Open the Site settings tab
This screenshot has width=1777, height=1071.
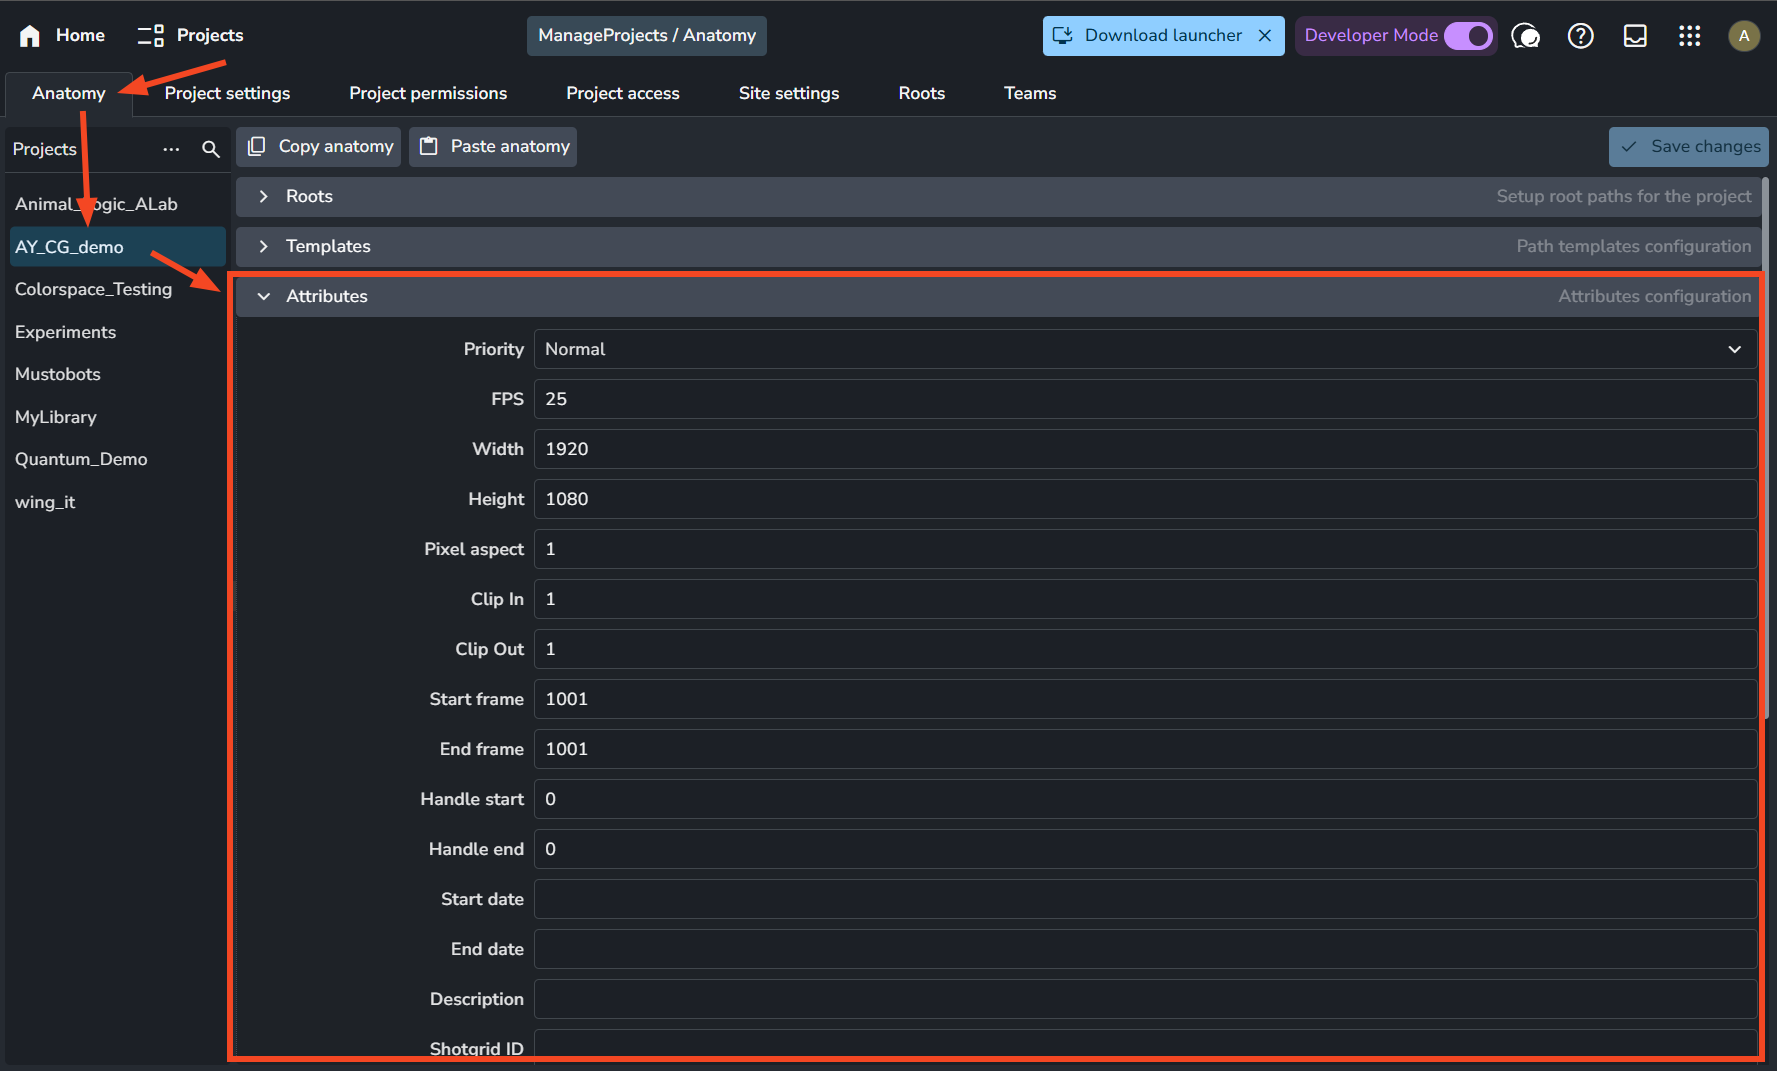click(x=789, y=93)
